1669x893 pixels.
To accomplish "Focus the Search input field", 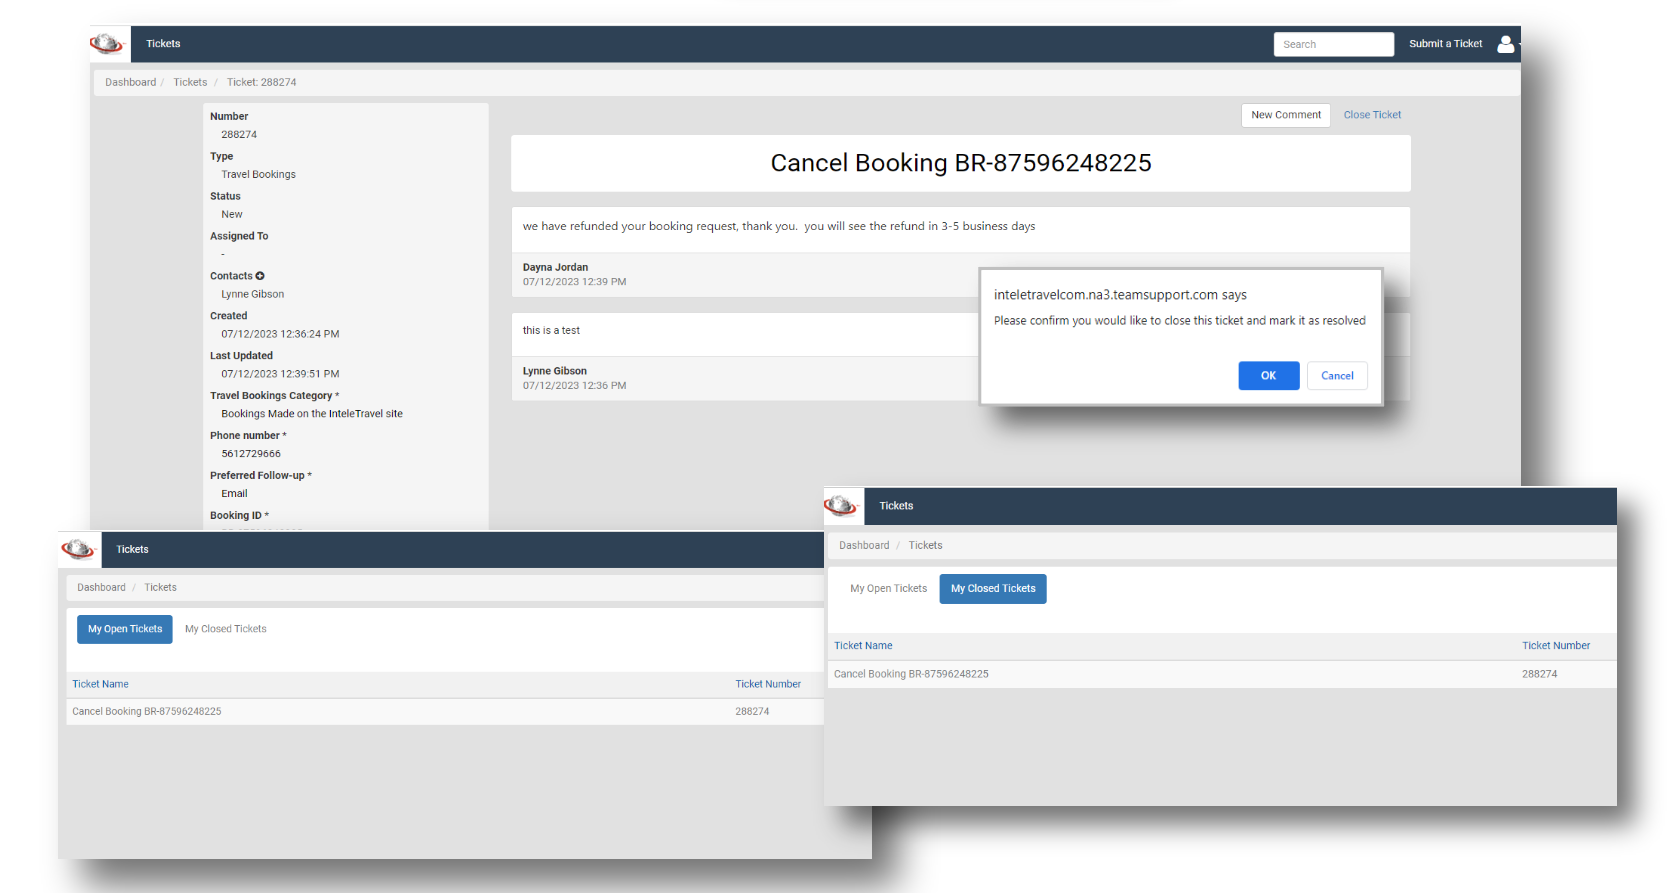I will tap(1333, 44).
